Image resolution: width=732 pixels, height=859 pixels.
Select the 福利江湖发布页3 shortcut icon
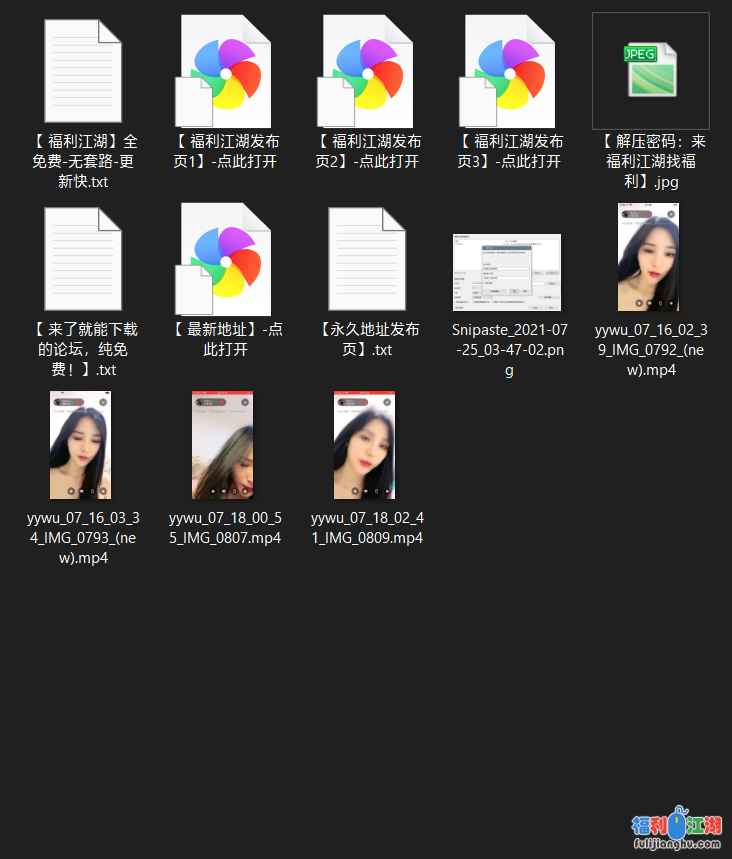[509, 72]
